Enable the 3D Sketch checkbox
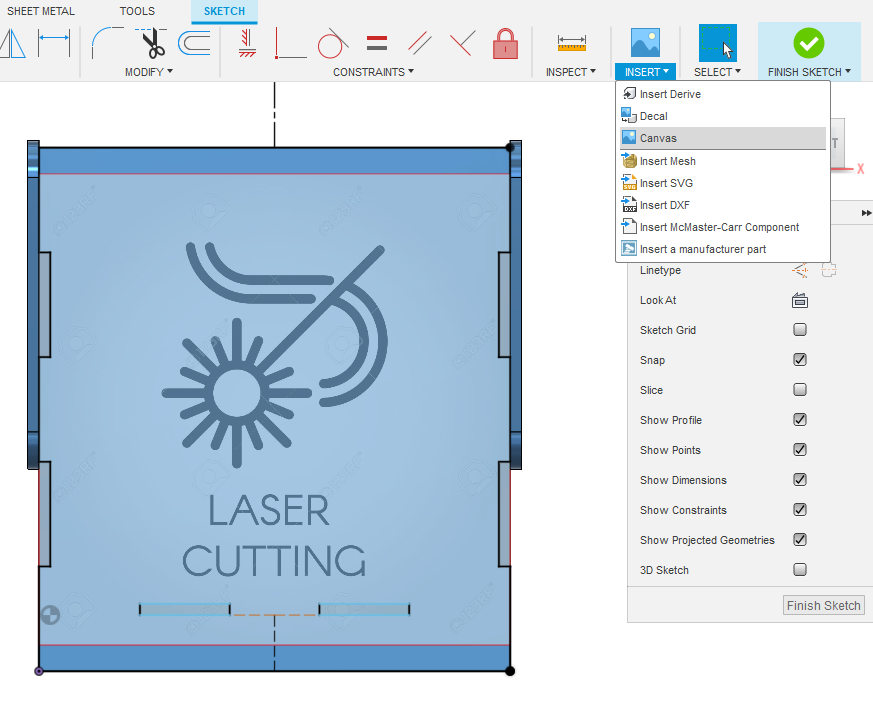Image resolution: width=873 pixels, height=703 pixels. (800, 569)
